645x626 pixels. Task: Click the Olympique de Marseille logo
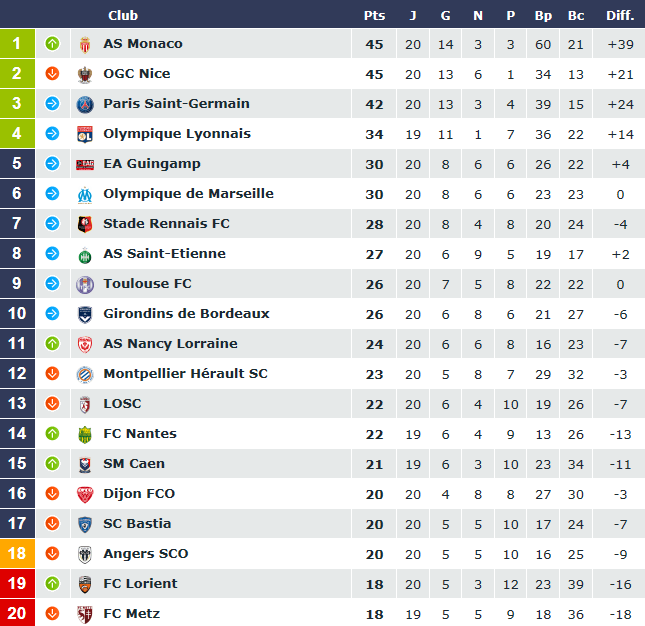pyautogui.click(x=85, y=195)
